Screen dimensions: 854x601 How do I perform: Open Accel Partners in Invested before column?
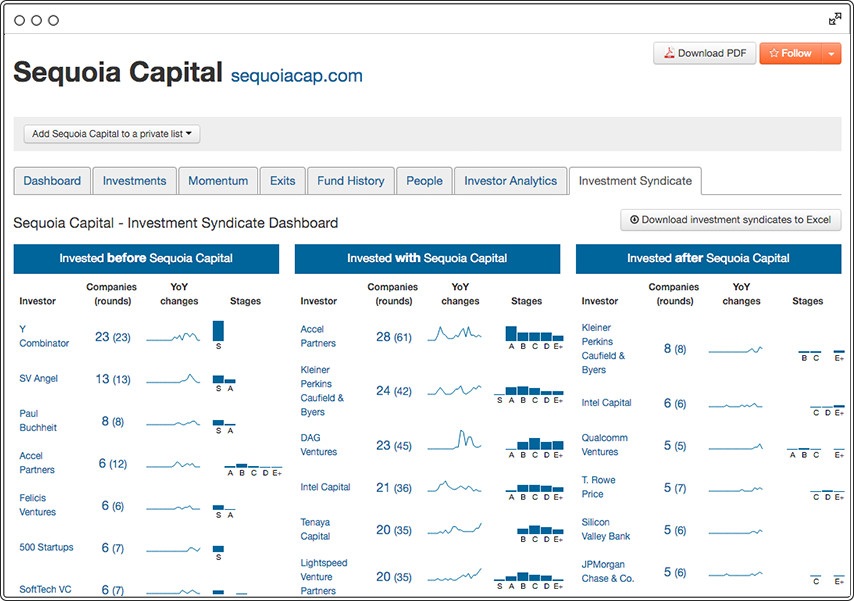(x=36, y=463)
